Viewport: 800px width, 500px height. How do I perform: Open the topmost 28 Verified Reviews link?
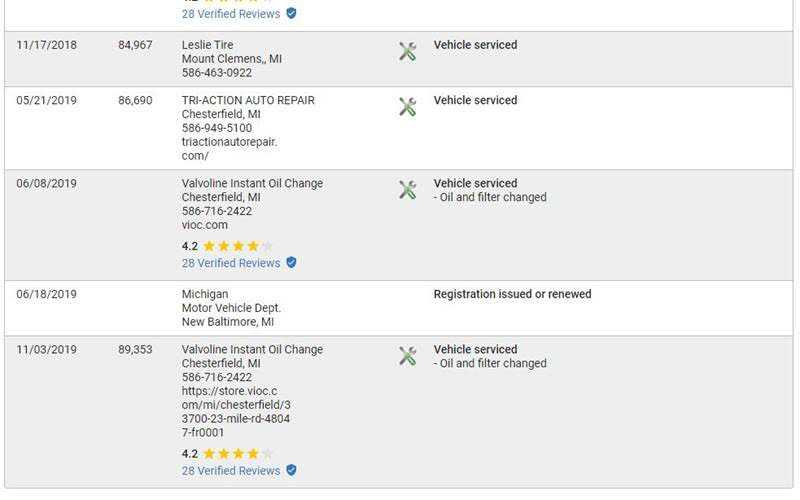pos(231,14)
